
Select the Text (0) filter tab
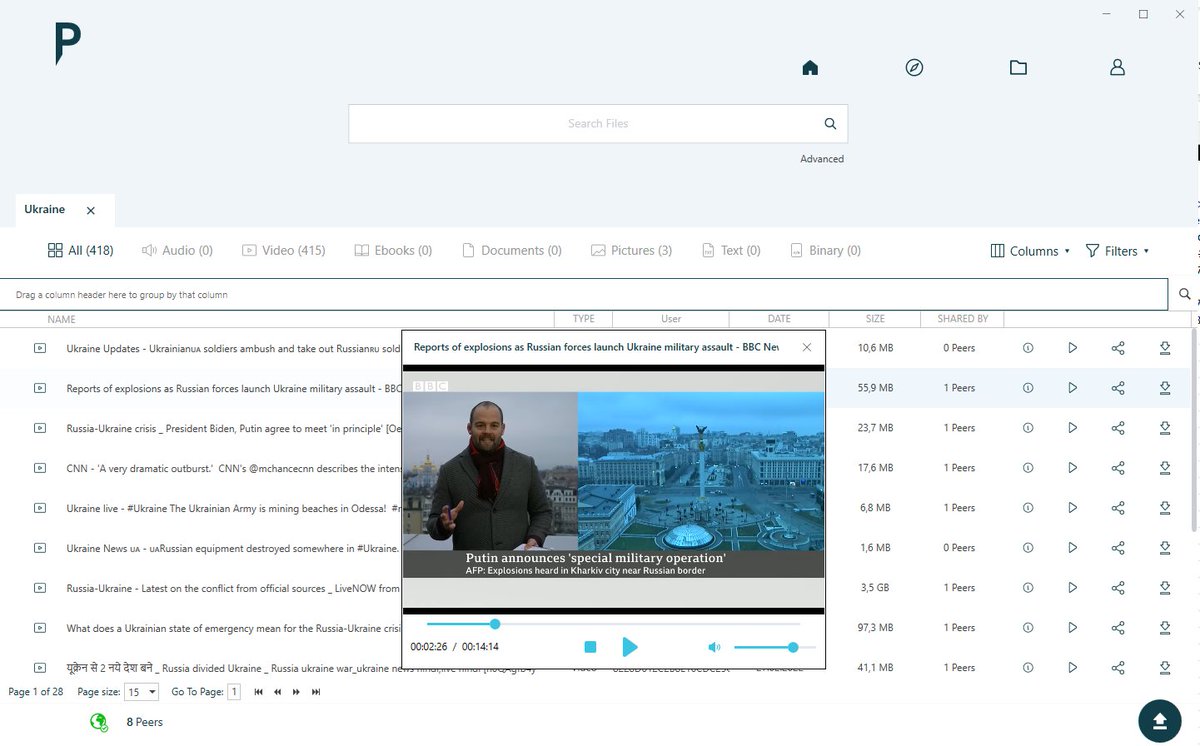pos(731,251)
